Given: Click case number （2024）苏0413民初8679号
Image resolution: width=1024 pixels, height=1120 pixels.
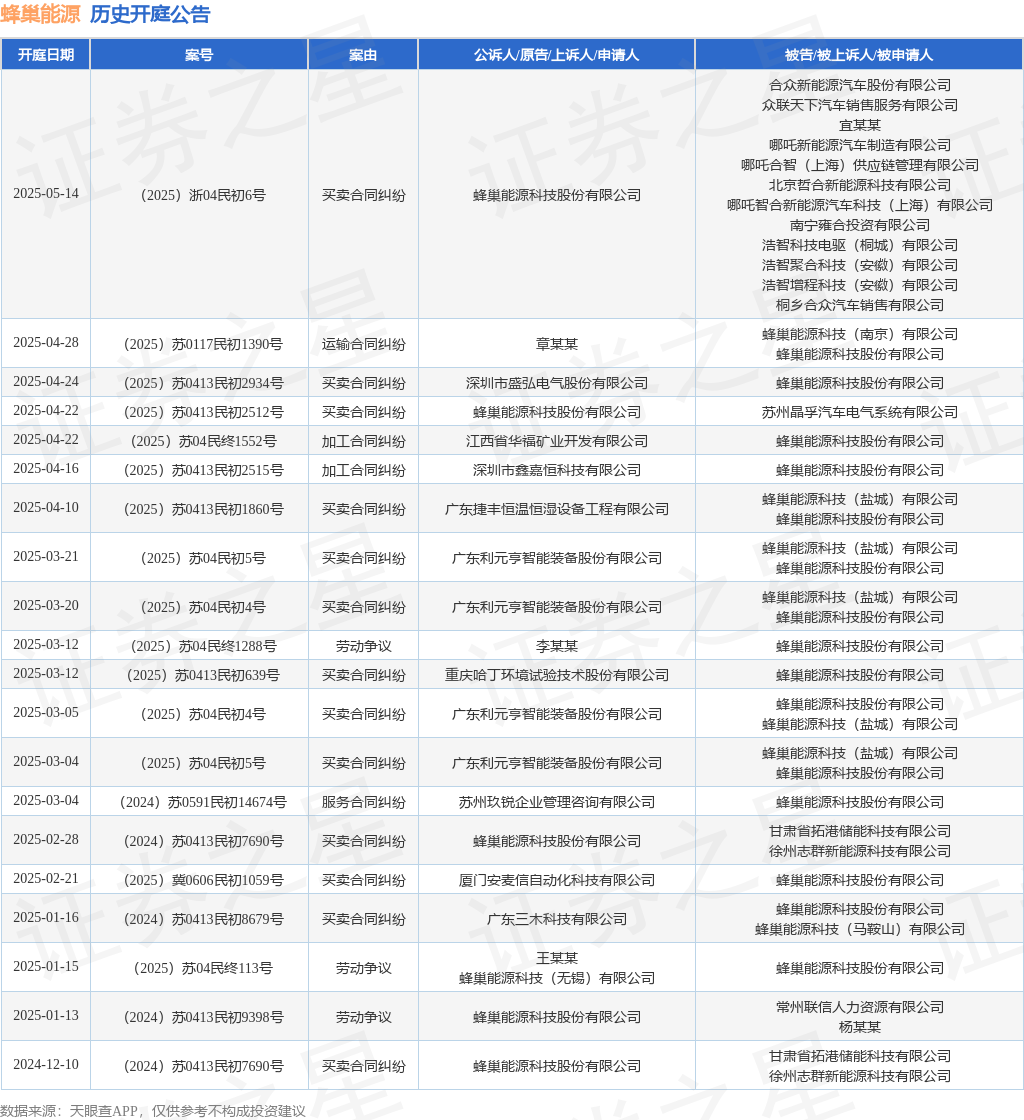Looking at the screenshot, I should tap(200, 919).
